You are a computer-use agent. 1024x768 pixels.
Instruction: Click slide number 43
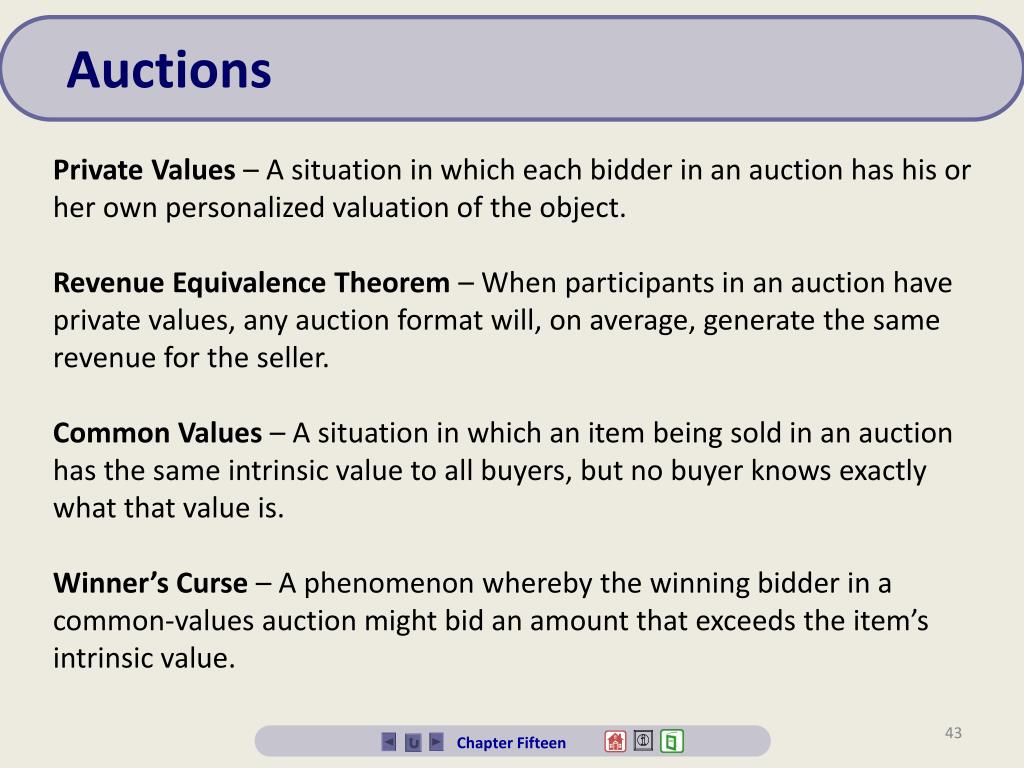953,733
